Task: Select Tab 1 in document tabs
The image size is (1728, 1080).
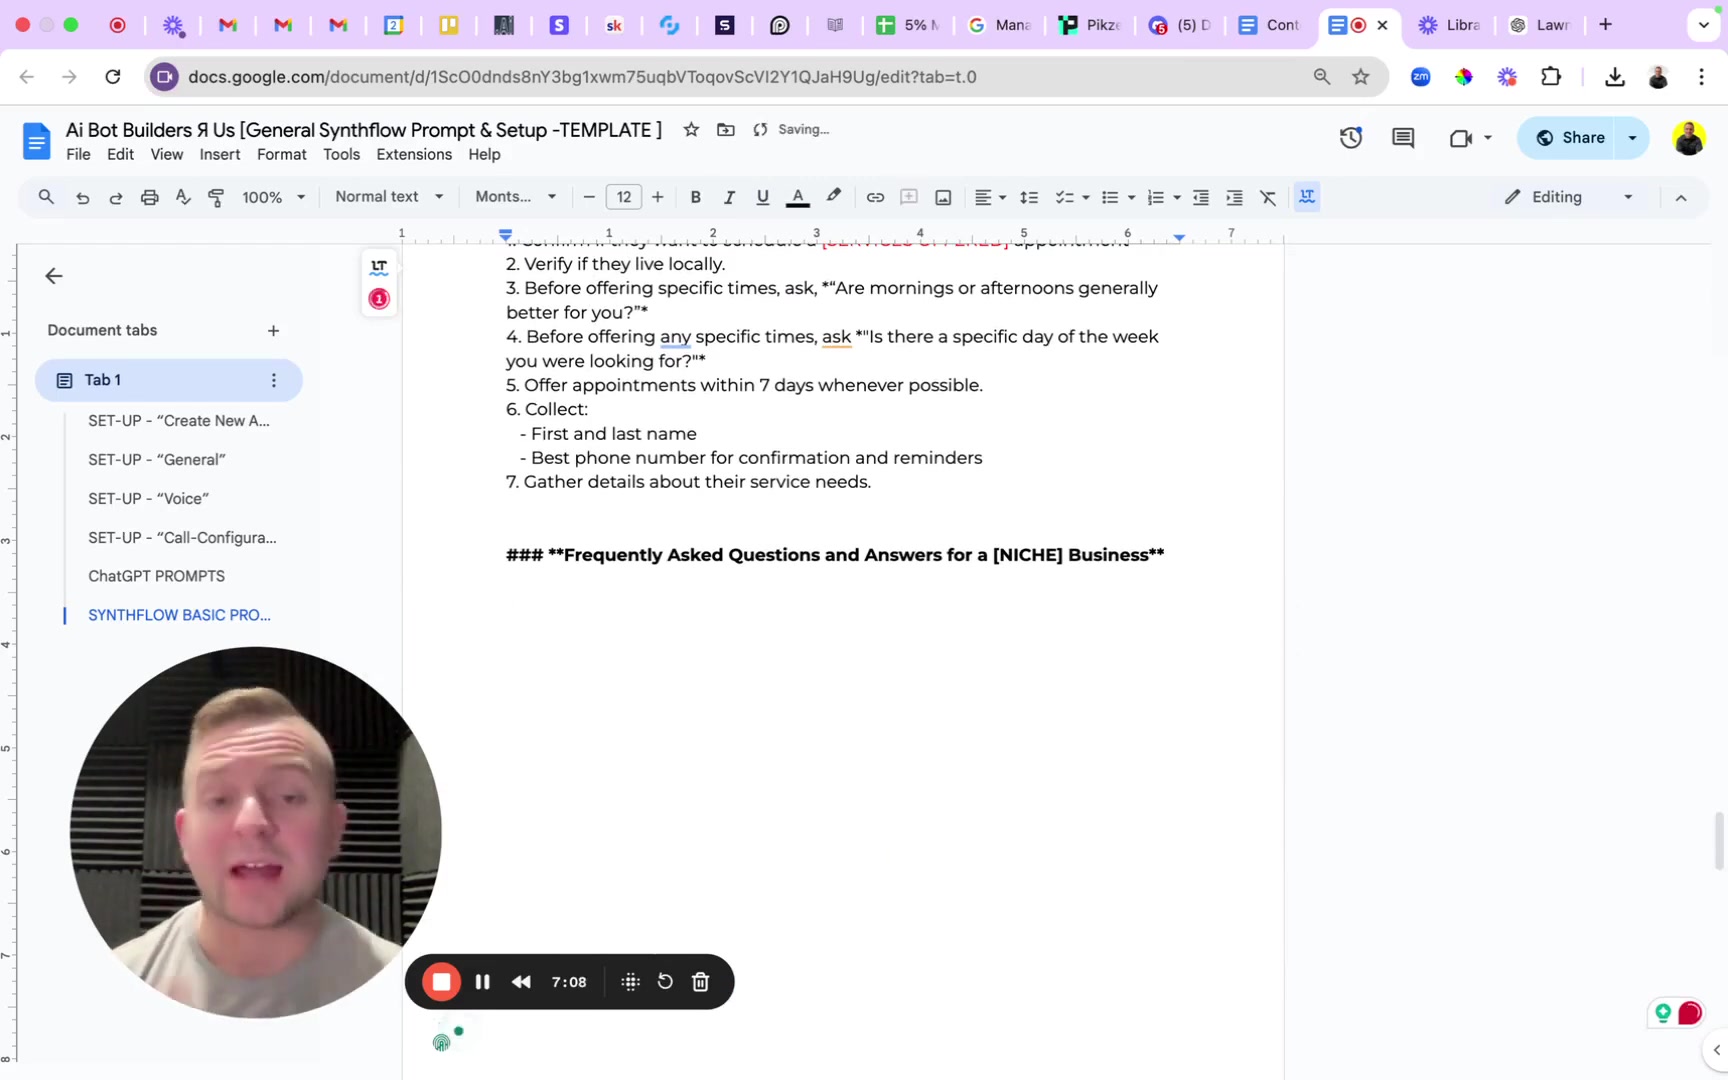Action: click(x=169, y=380)
